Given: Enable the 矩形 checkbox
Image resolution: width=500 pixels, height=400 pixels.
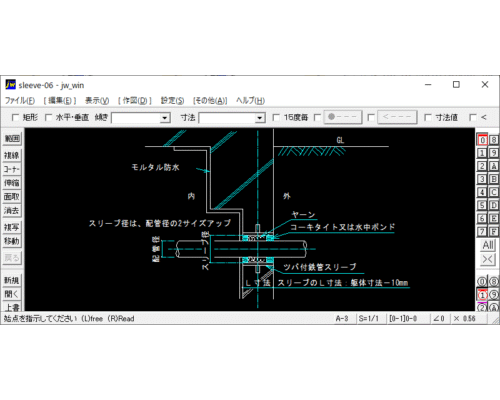Looking at the screenshot, I should point(15,117).
